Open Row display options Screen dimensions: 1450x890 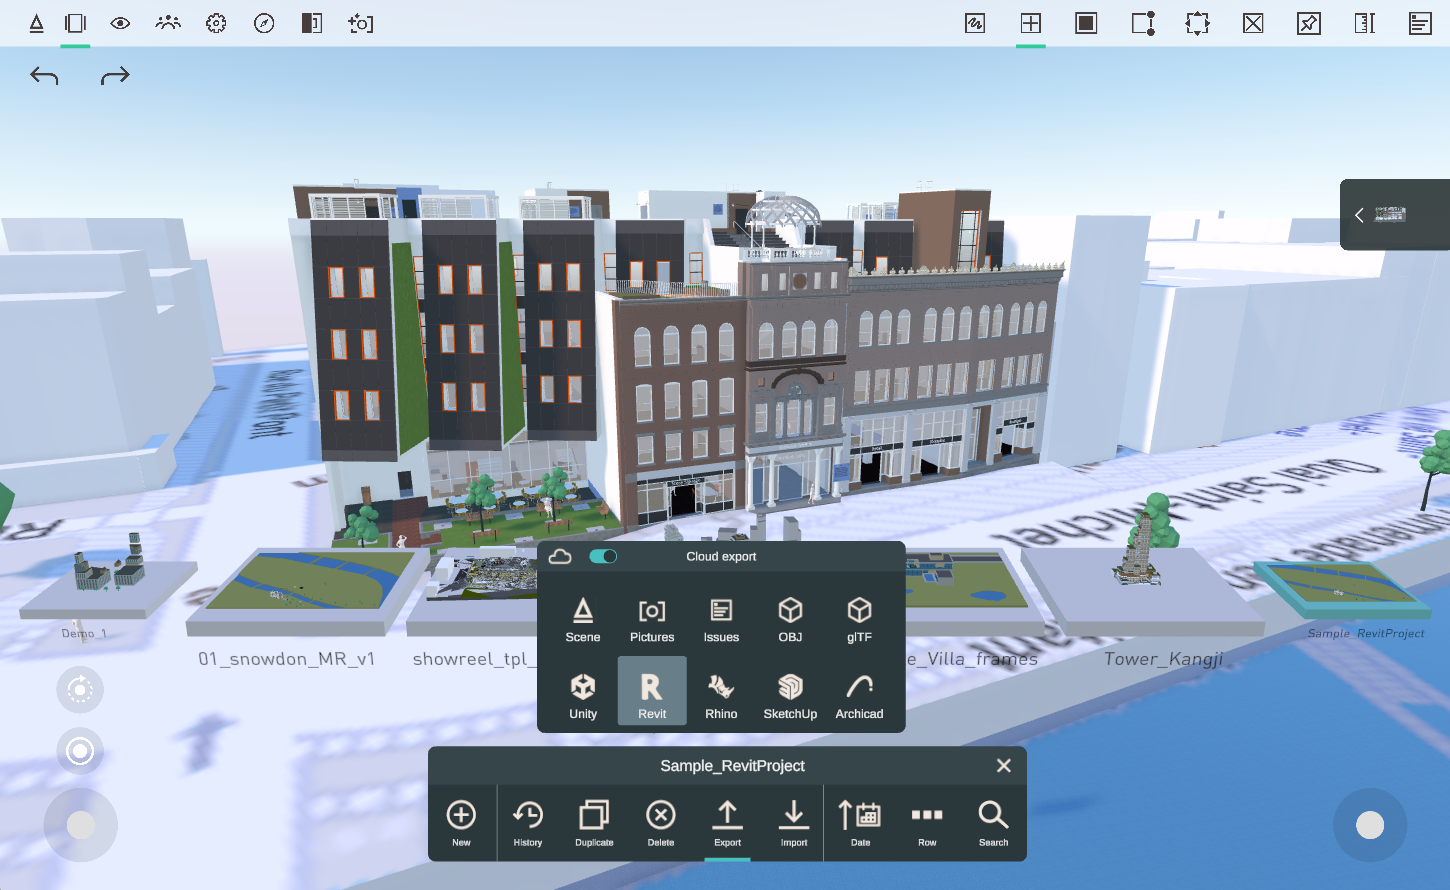pyautogui.click(x=926, y=822)
